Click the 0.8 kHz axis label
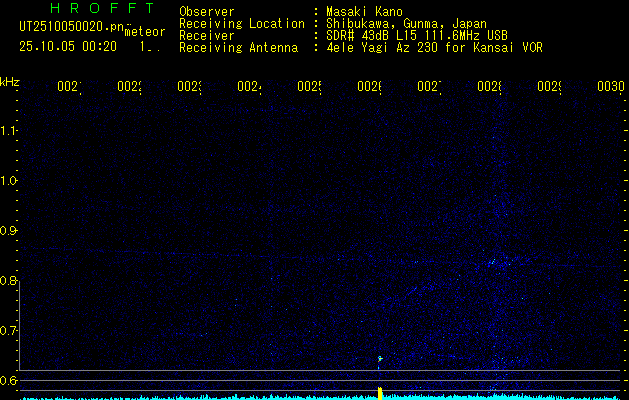The height and width of the screenshot is (400, 629). pos(8,280)
